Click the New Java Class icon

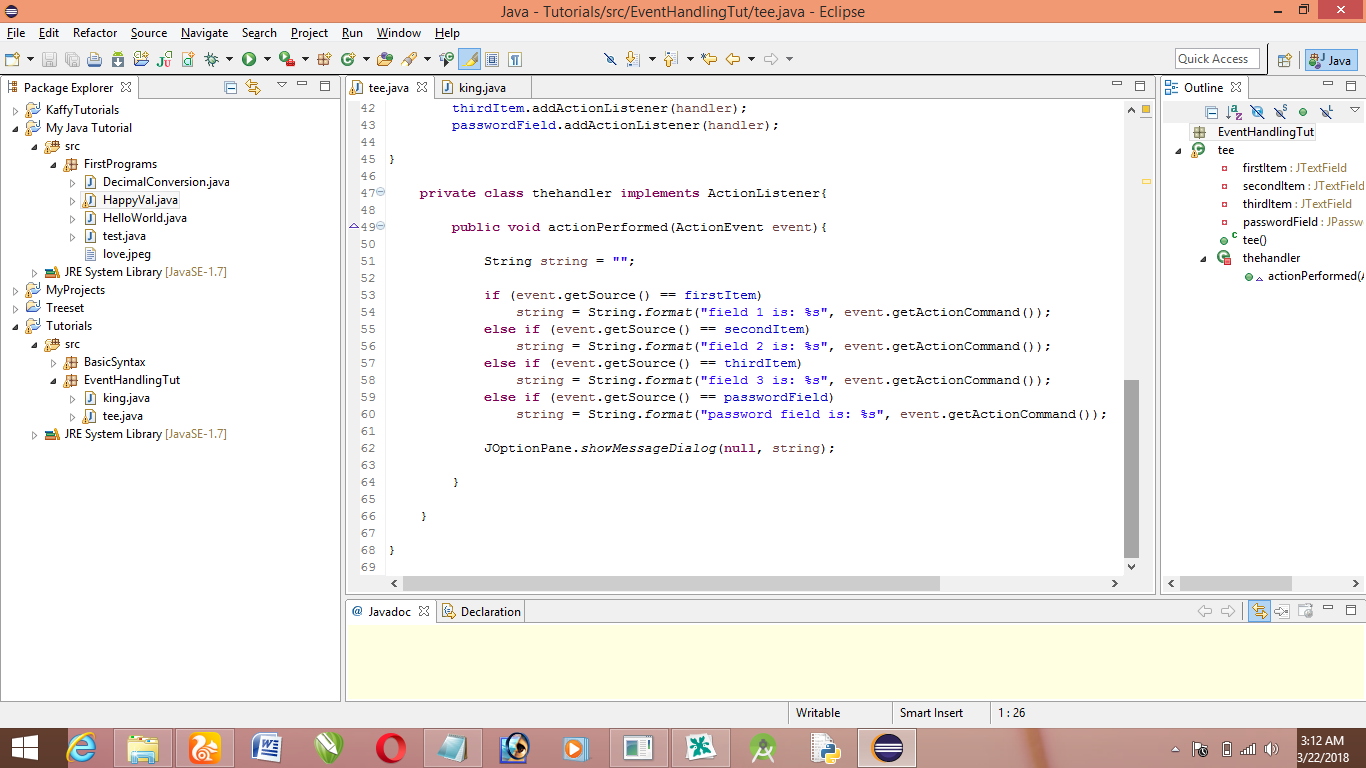coord(348,60)
